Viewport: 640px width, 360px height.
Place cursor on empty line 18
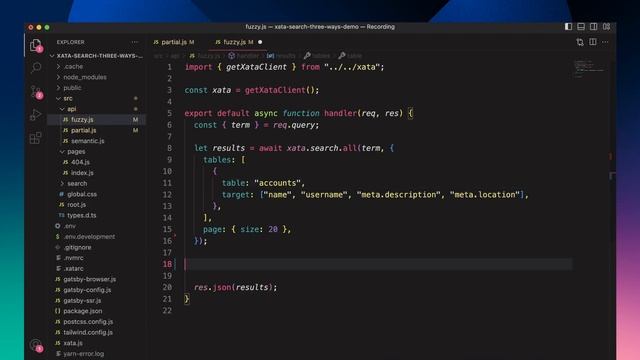tap(378, 264)
